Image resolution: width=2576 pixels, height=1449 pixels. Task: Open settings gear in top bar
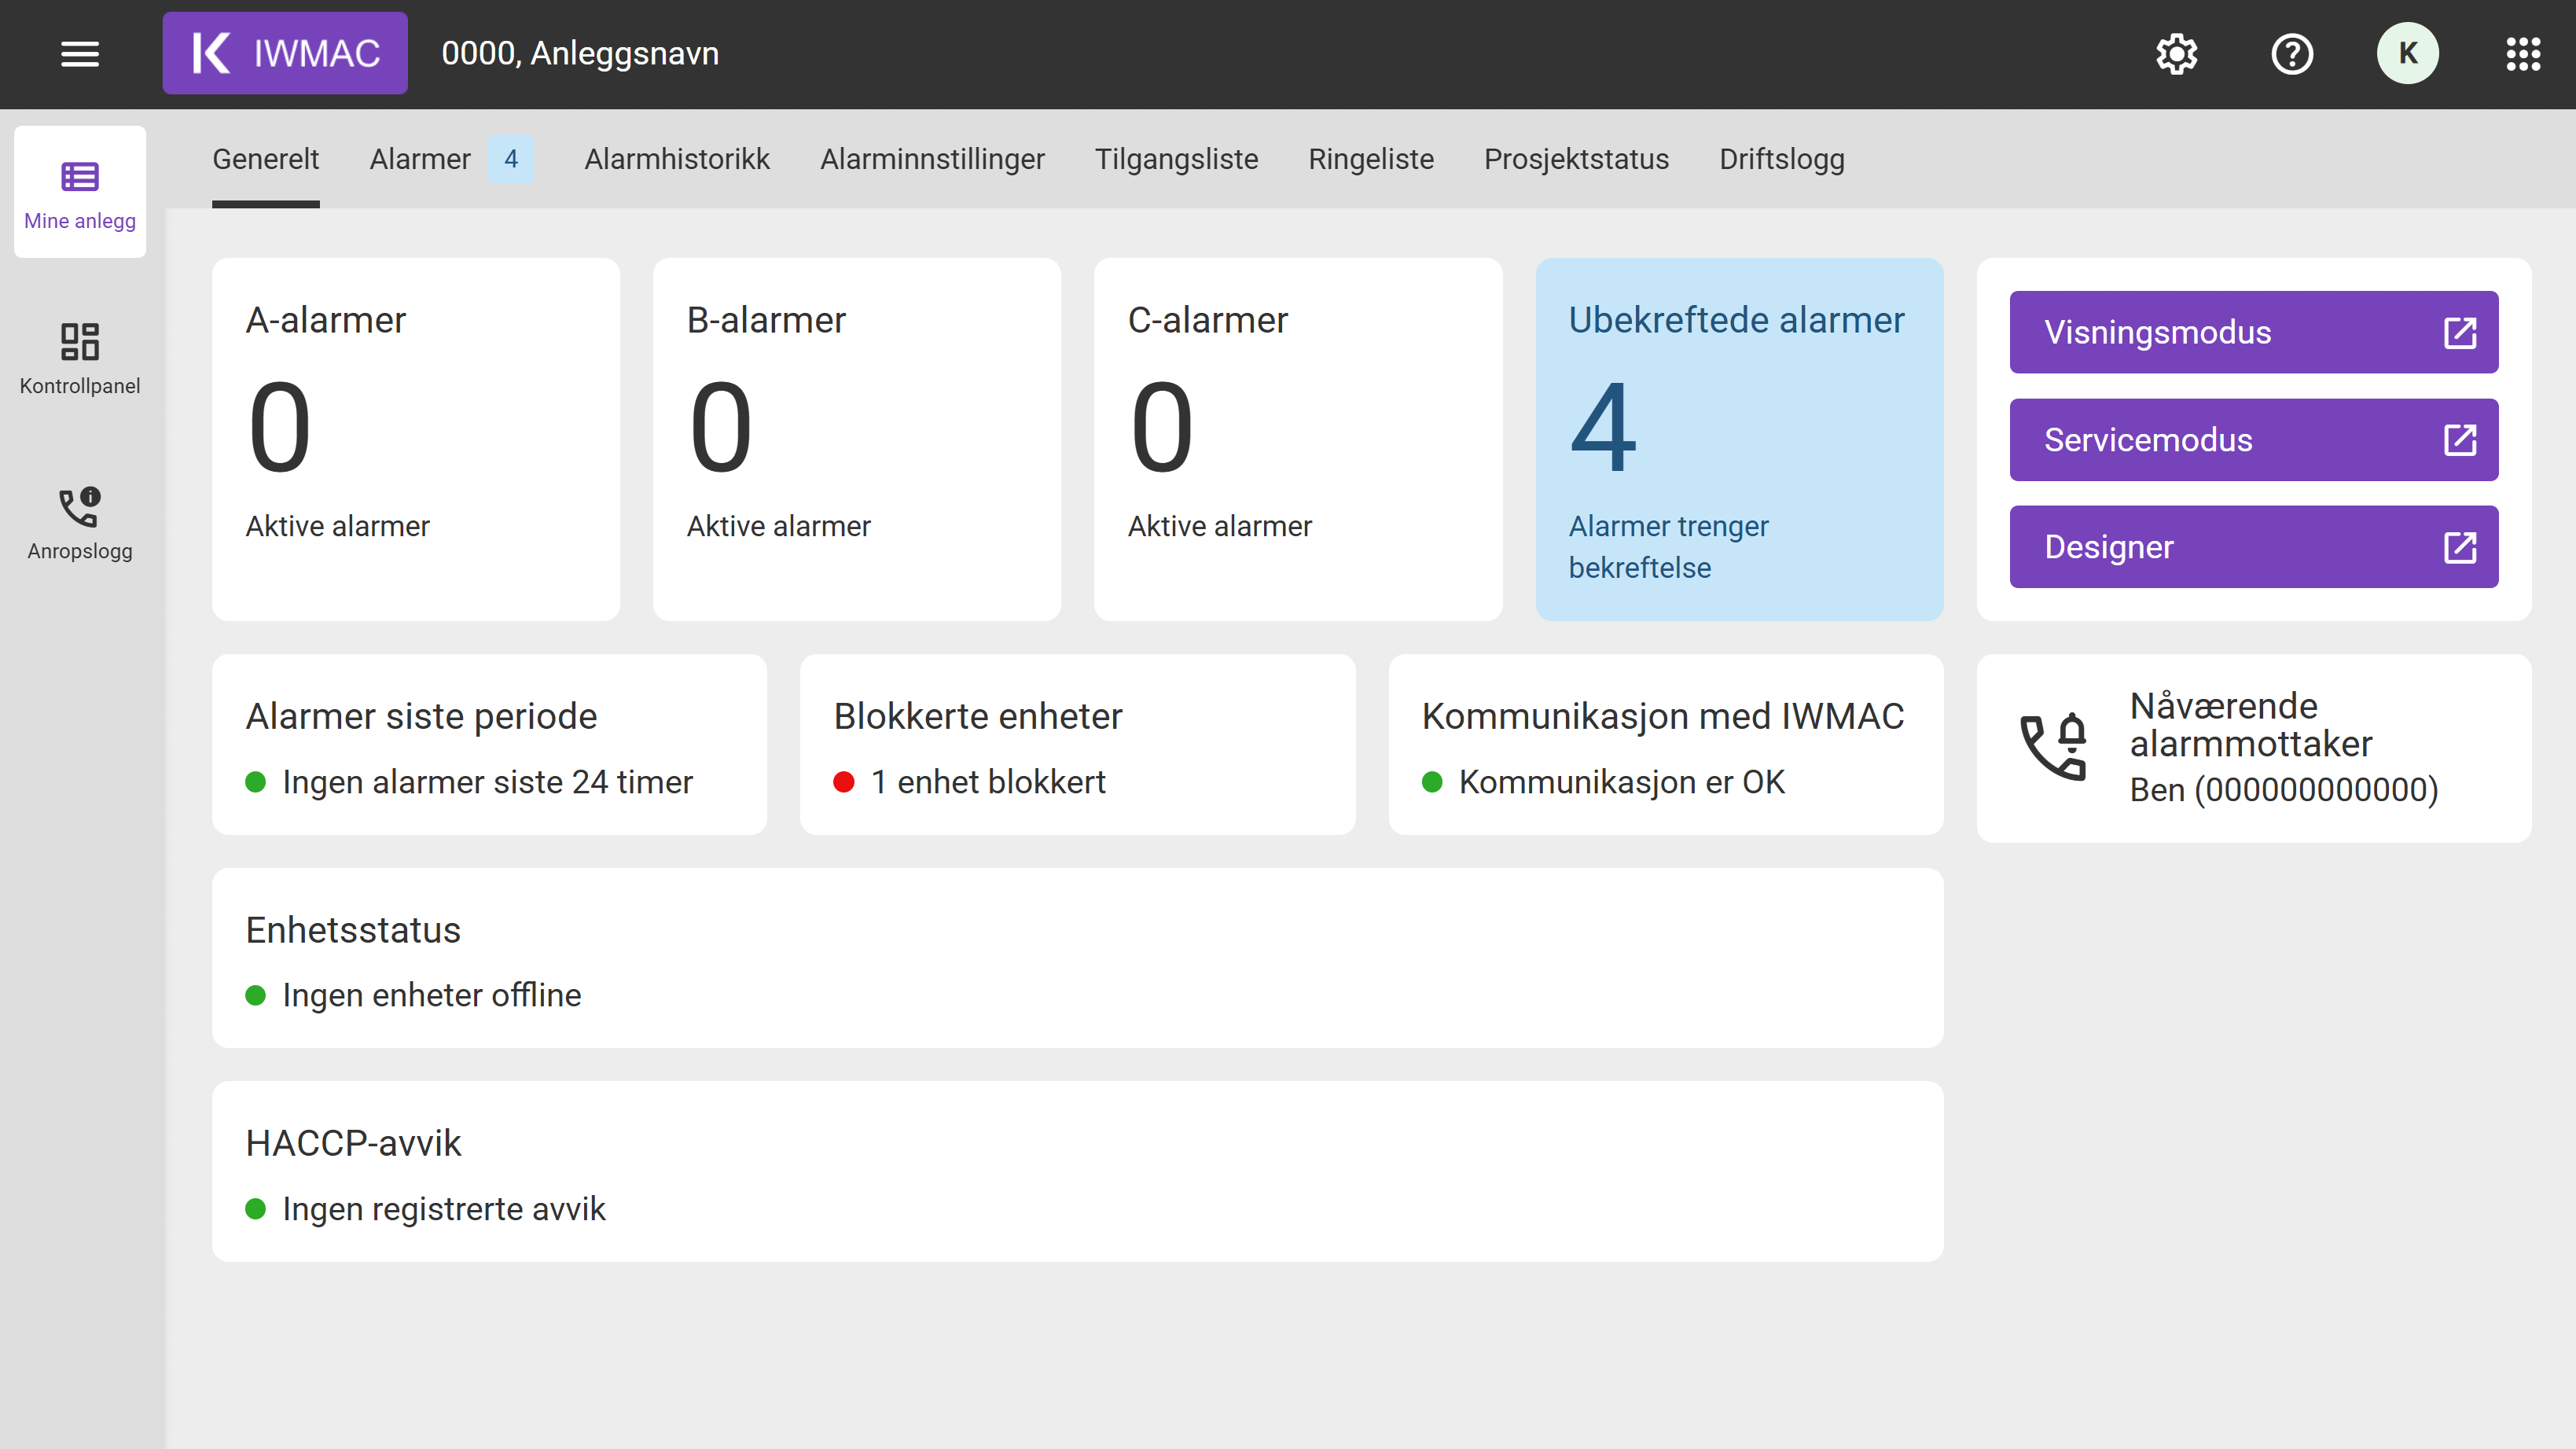point(2176,54)
